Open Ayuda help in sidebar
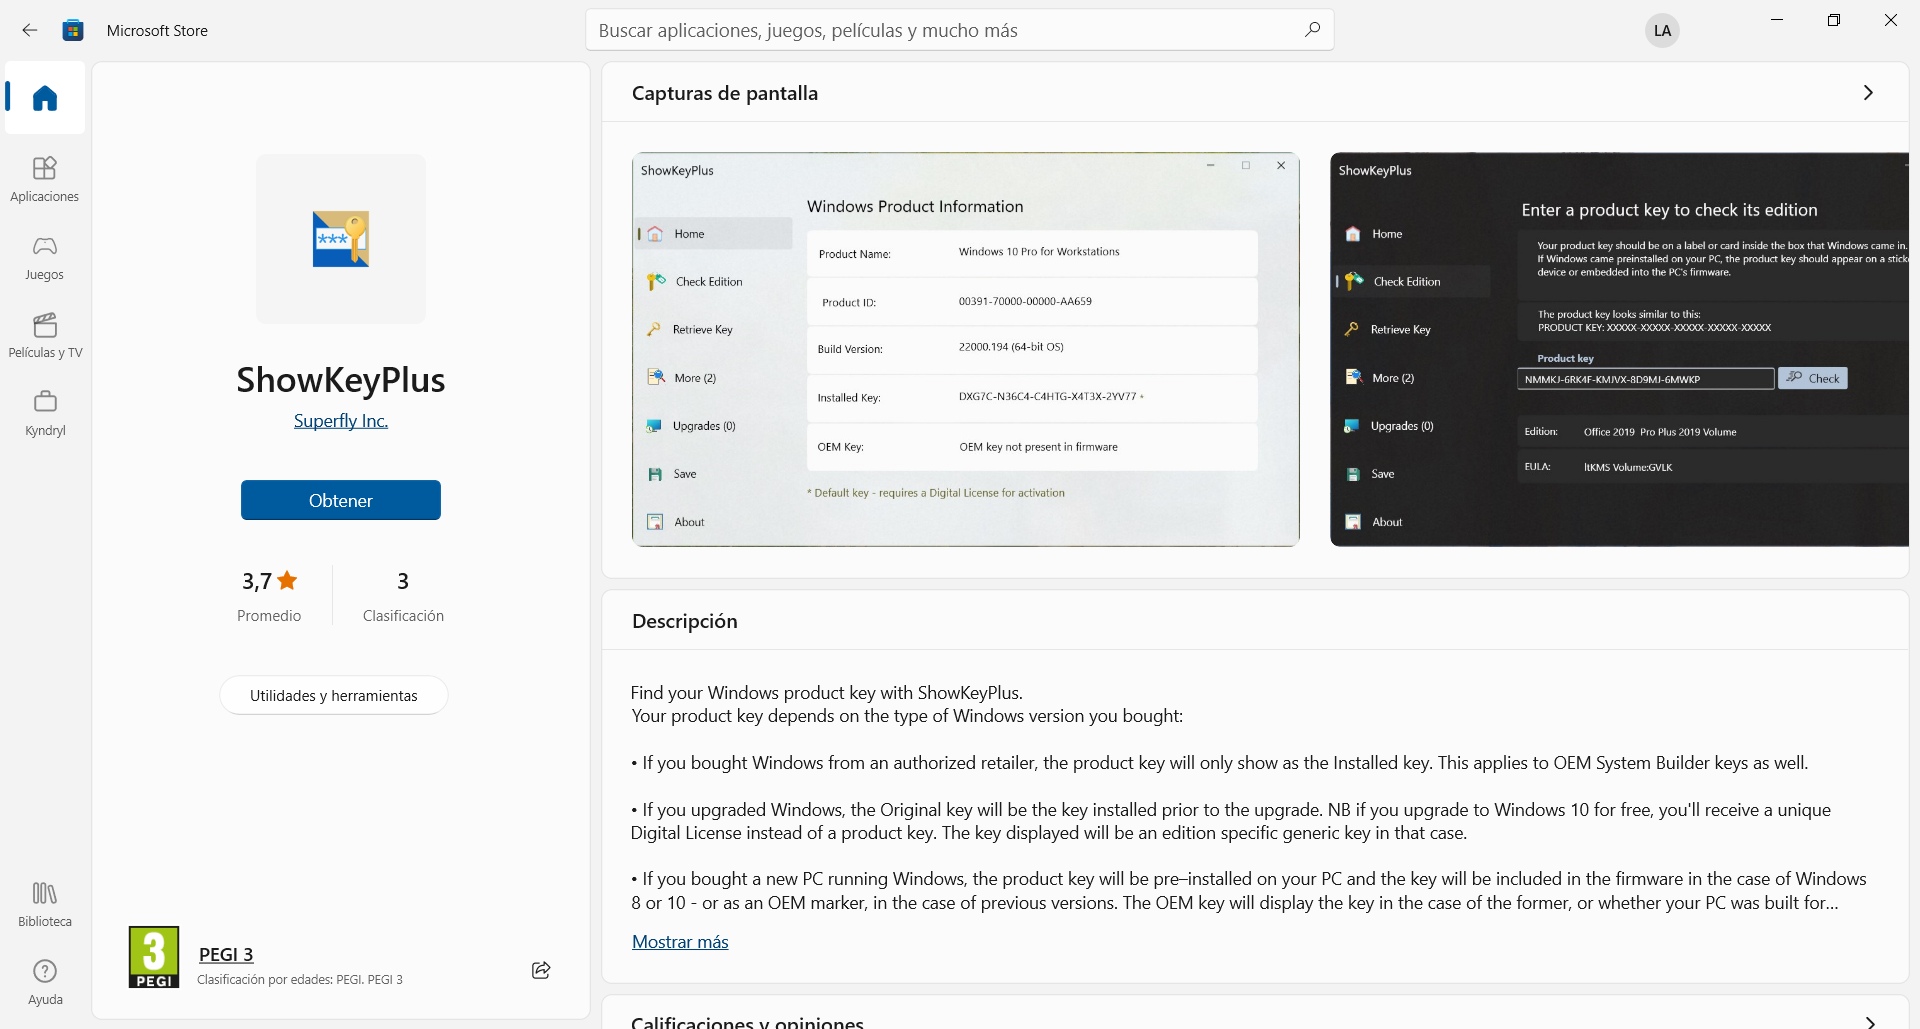The image size is (1920, 1029). (x=45, y=983)
